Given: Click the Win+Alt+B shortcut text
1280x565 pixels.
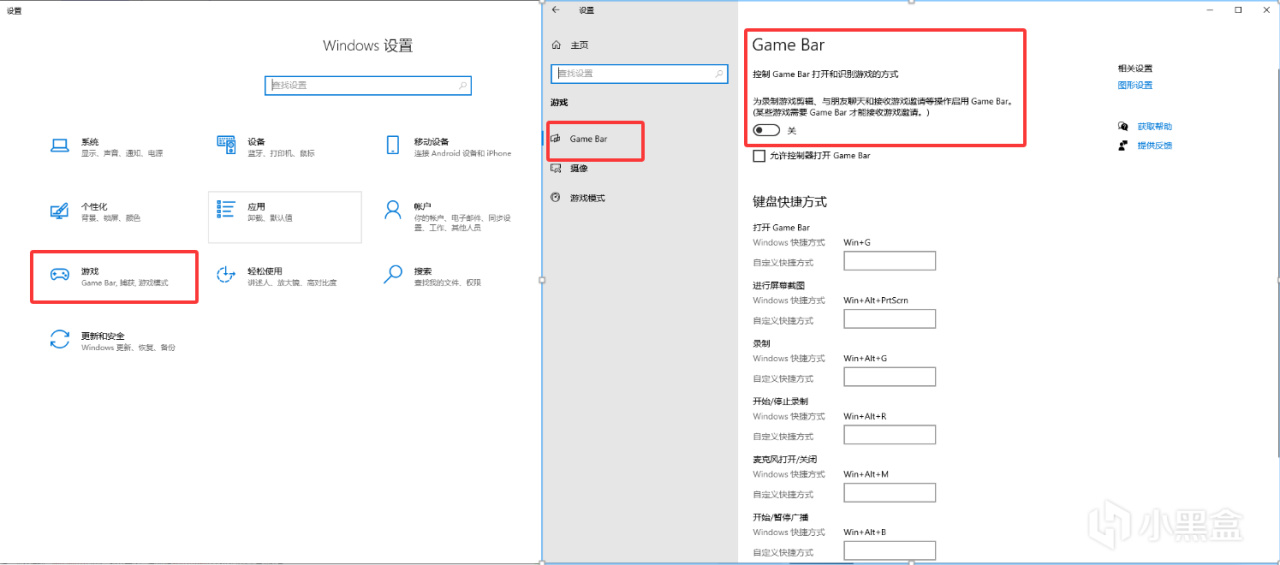Looking at the screenshot, I should (x=865, y=532).
